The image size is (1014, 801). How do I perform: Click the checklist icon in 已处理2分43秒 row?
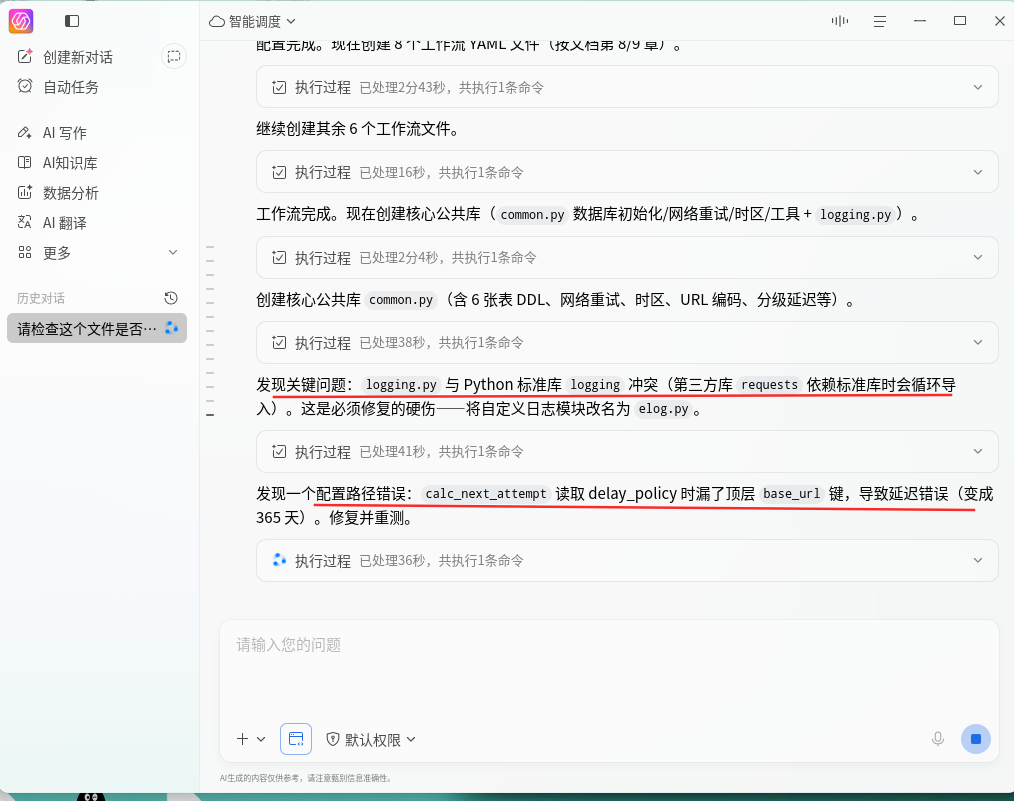click(279, 87)
